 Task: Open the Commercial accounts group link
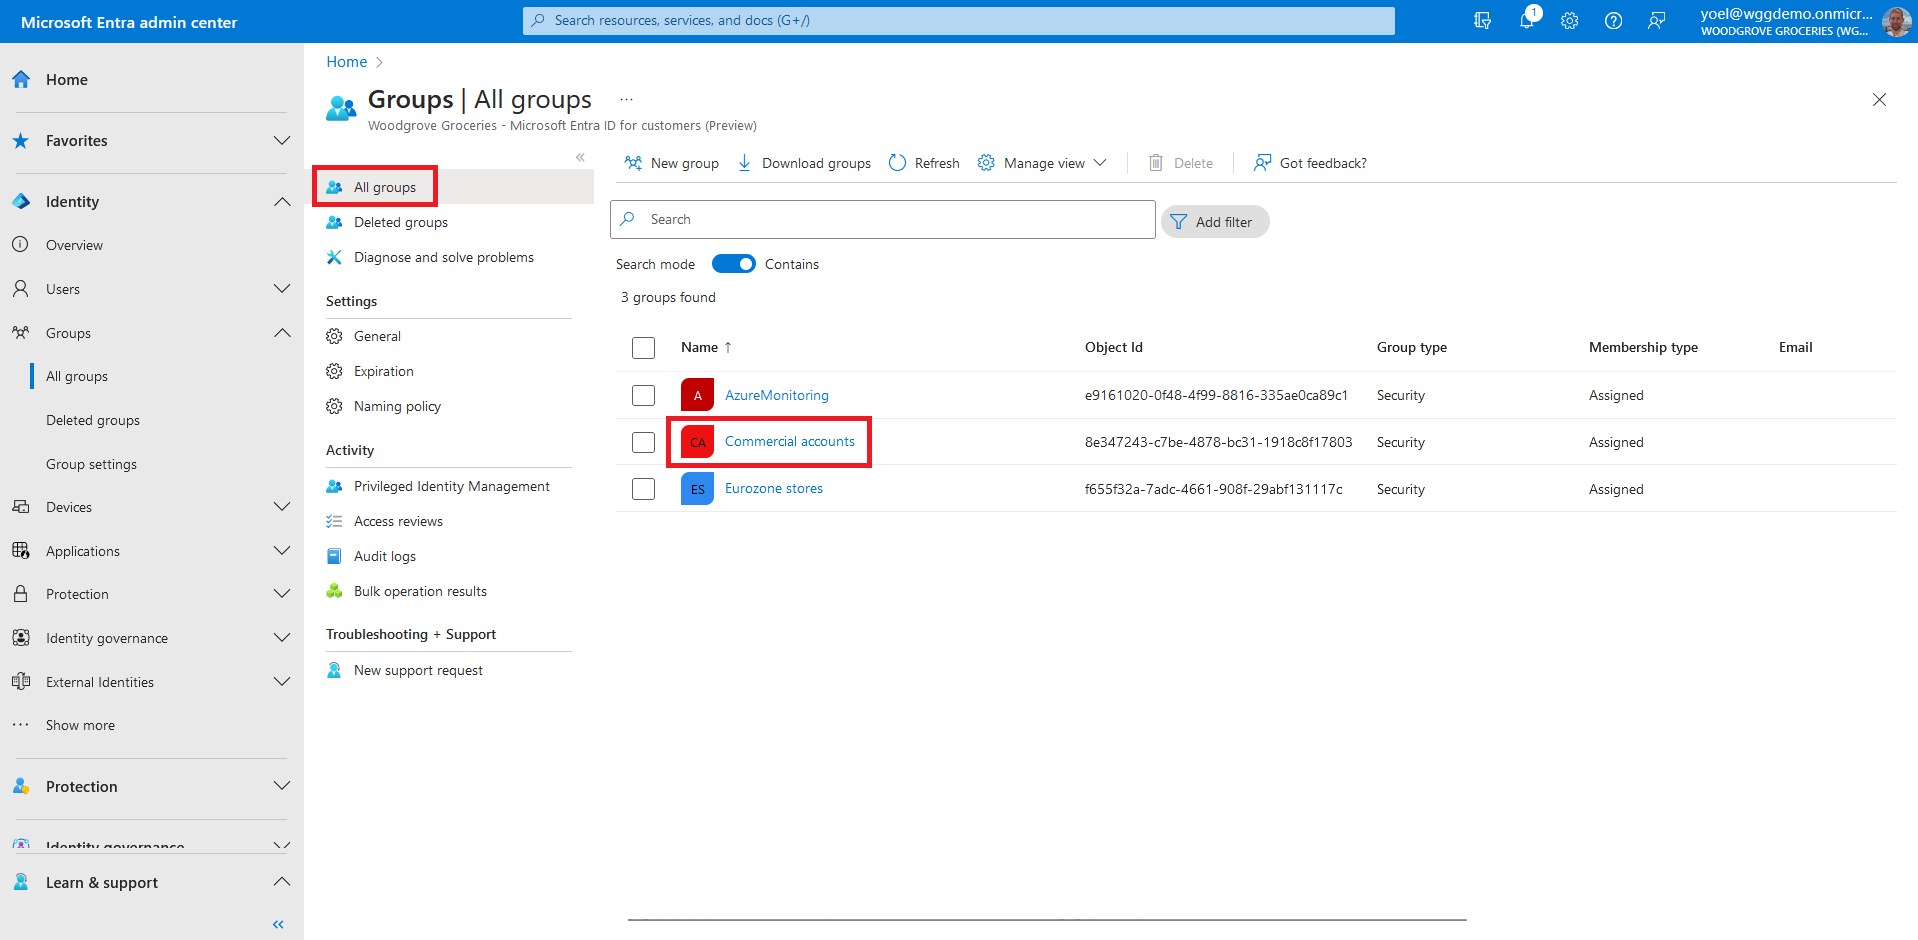(x=789, y=442)
